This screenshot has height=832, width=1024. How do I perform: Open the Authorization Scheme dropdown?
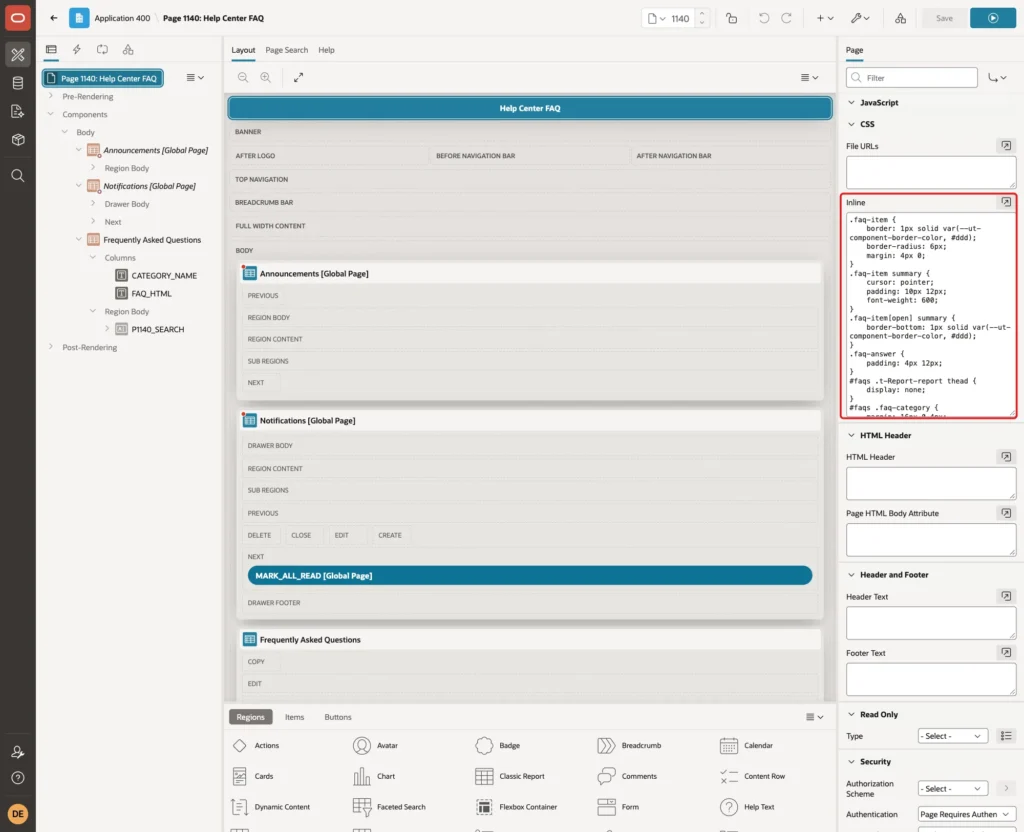[952, 789]
